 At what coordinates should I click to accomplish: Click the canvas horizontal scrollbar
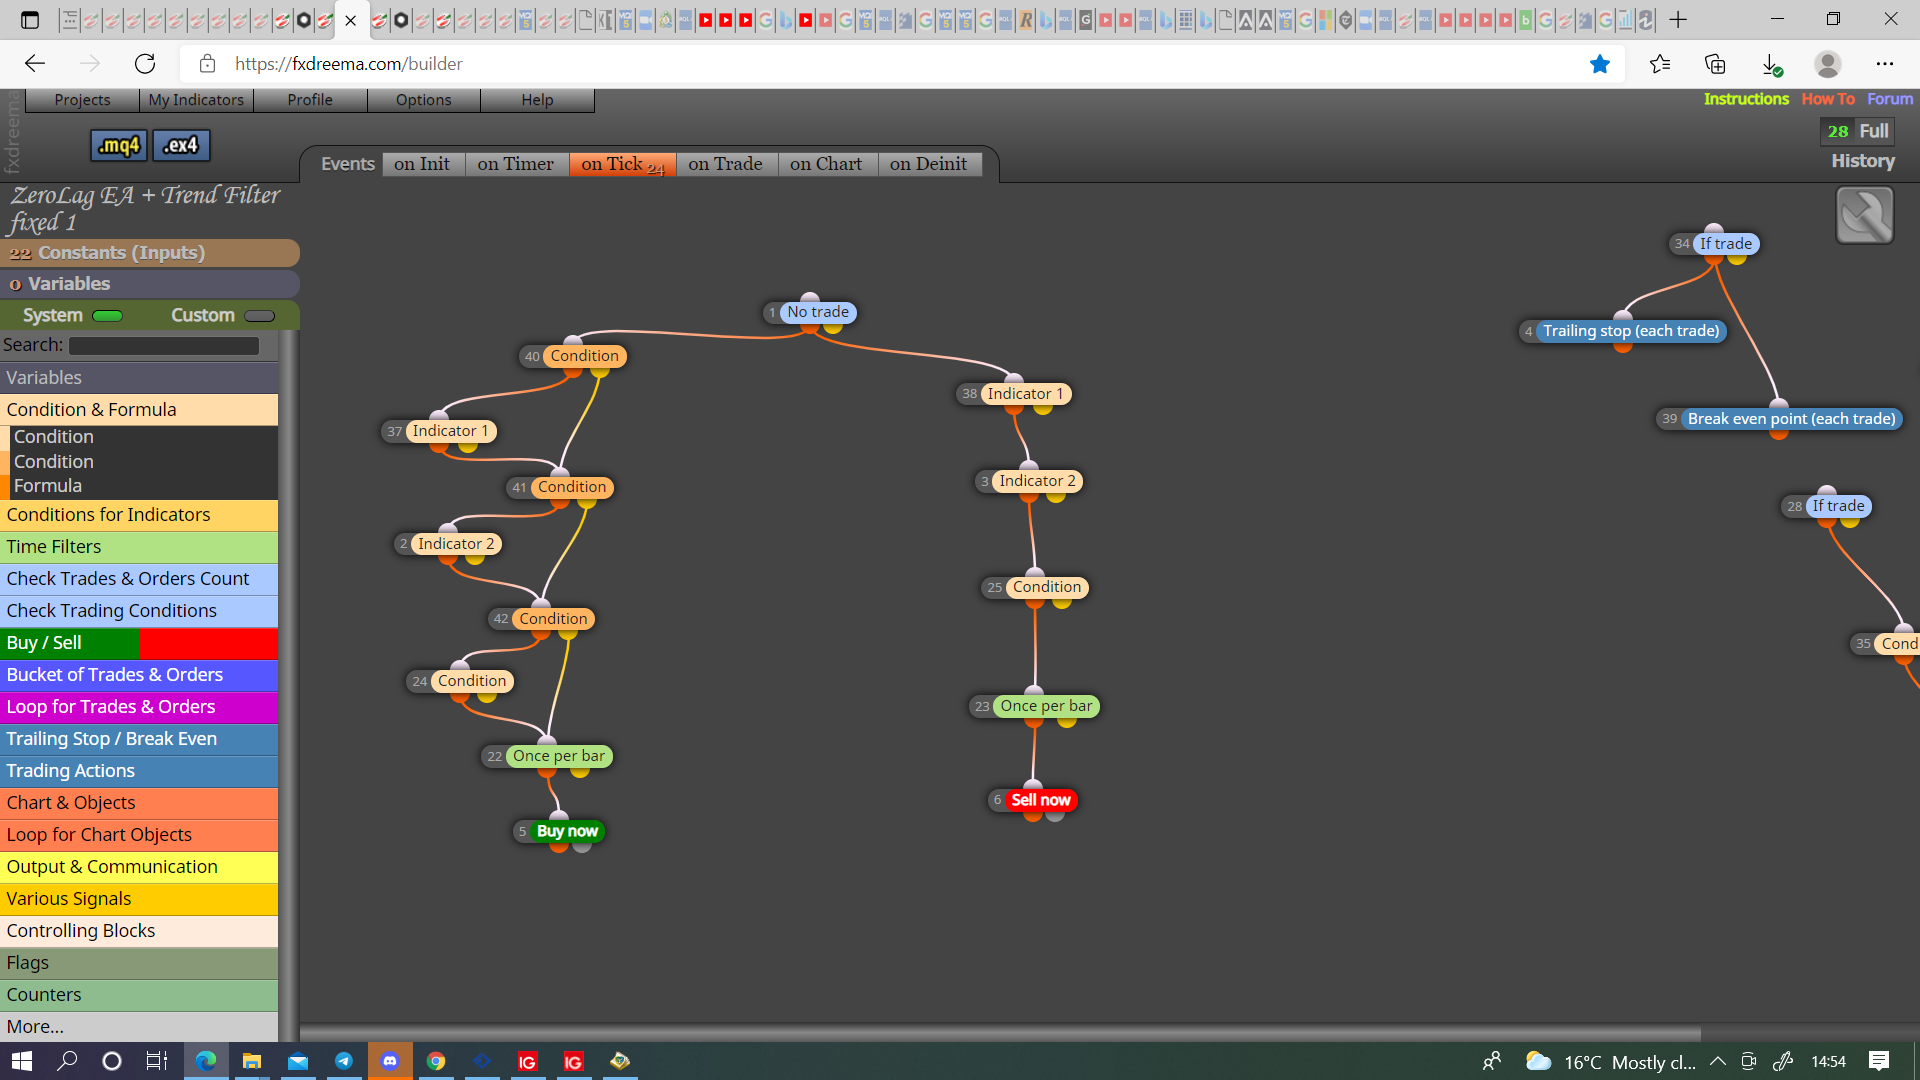[x=1000, y=1033]
